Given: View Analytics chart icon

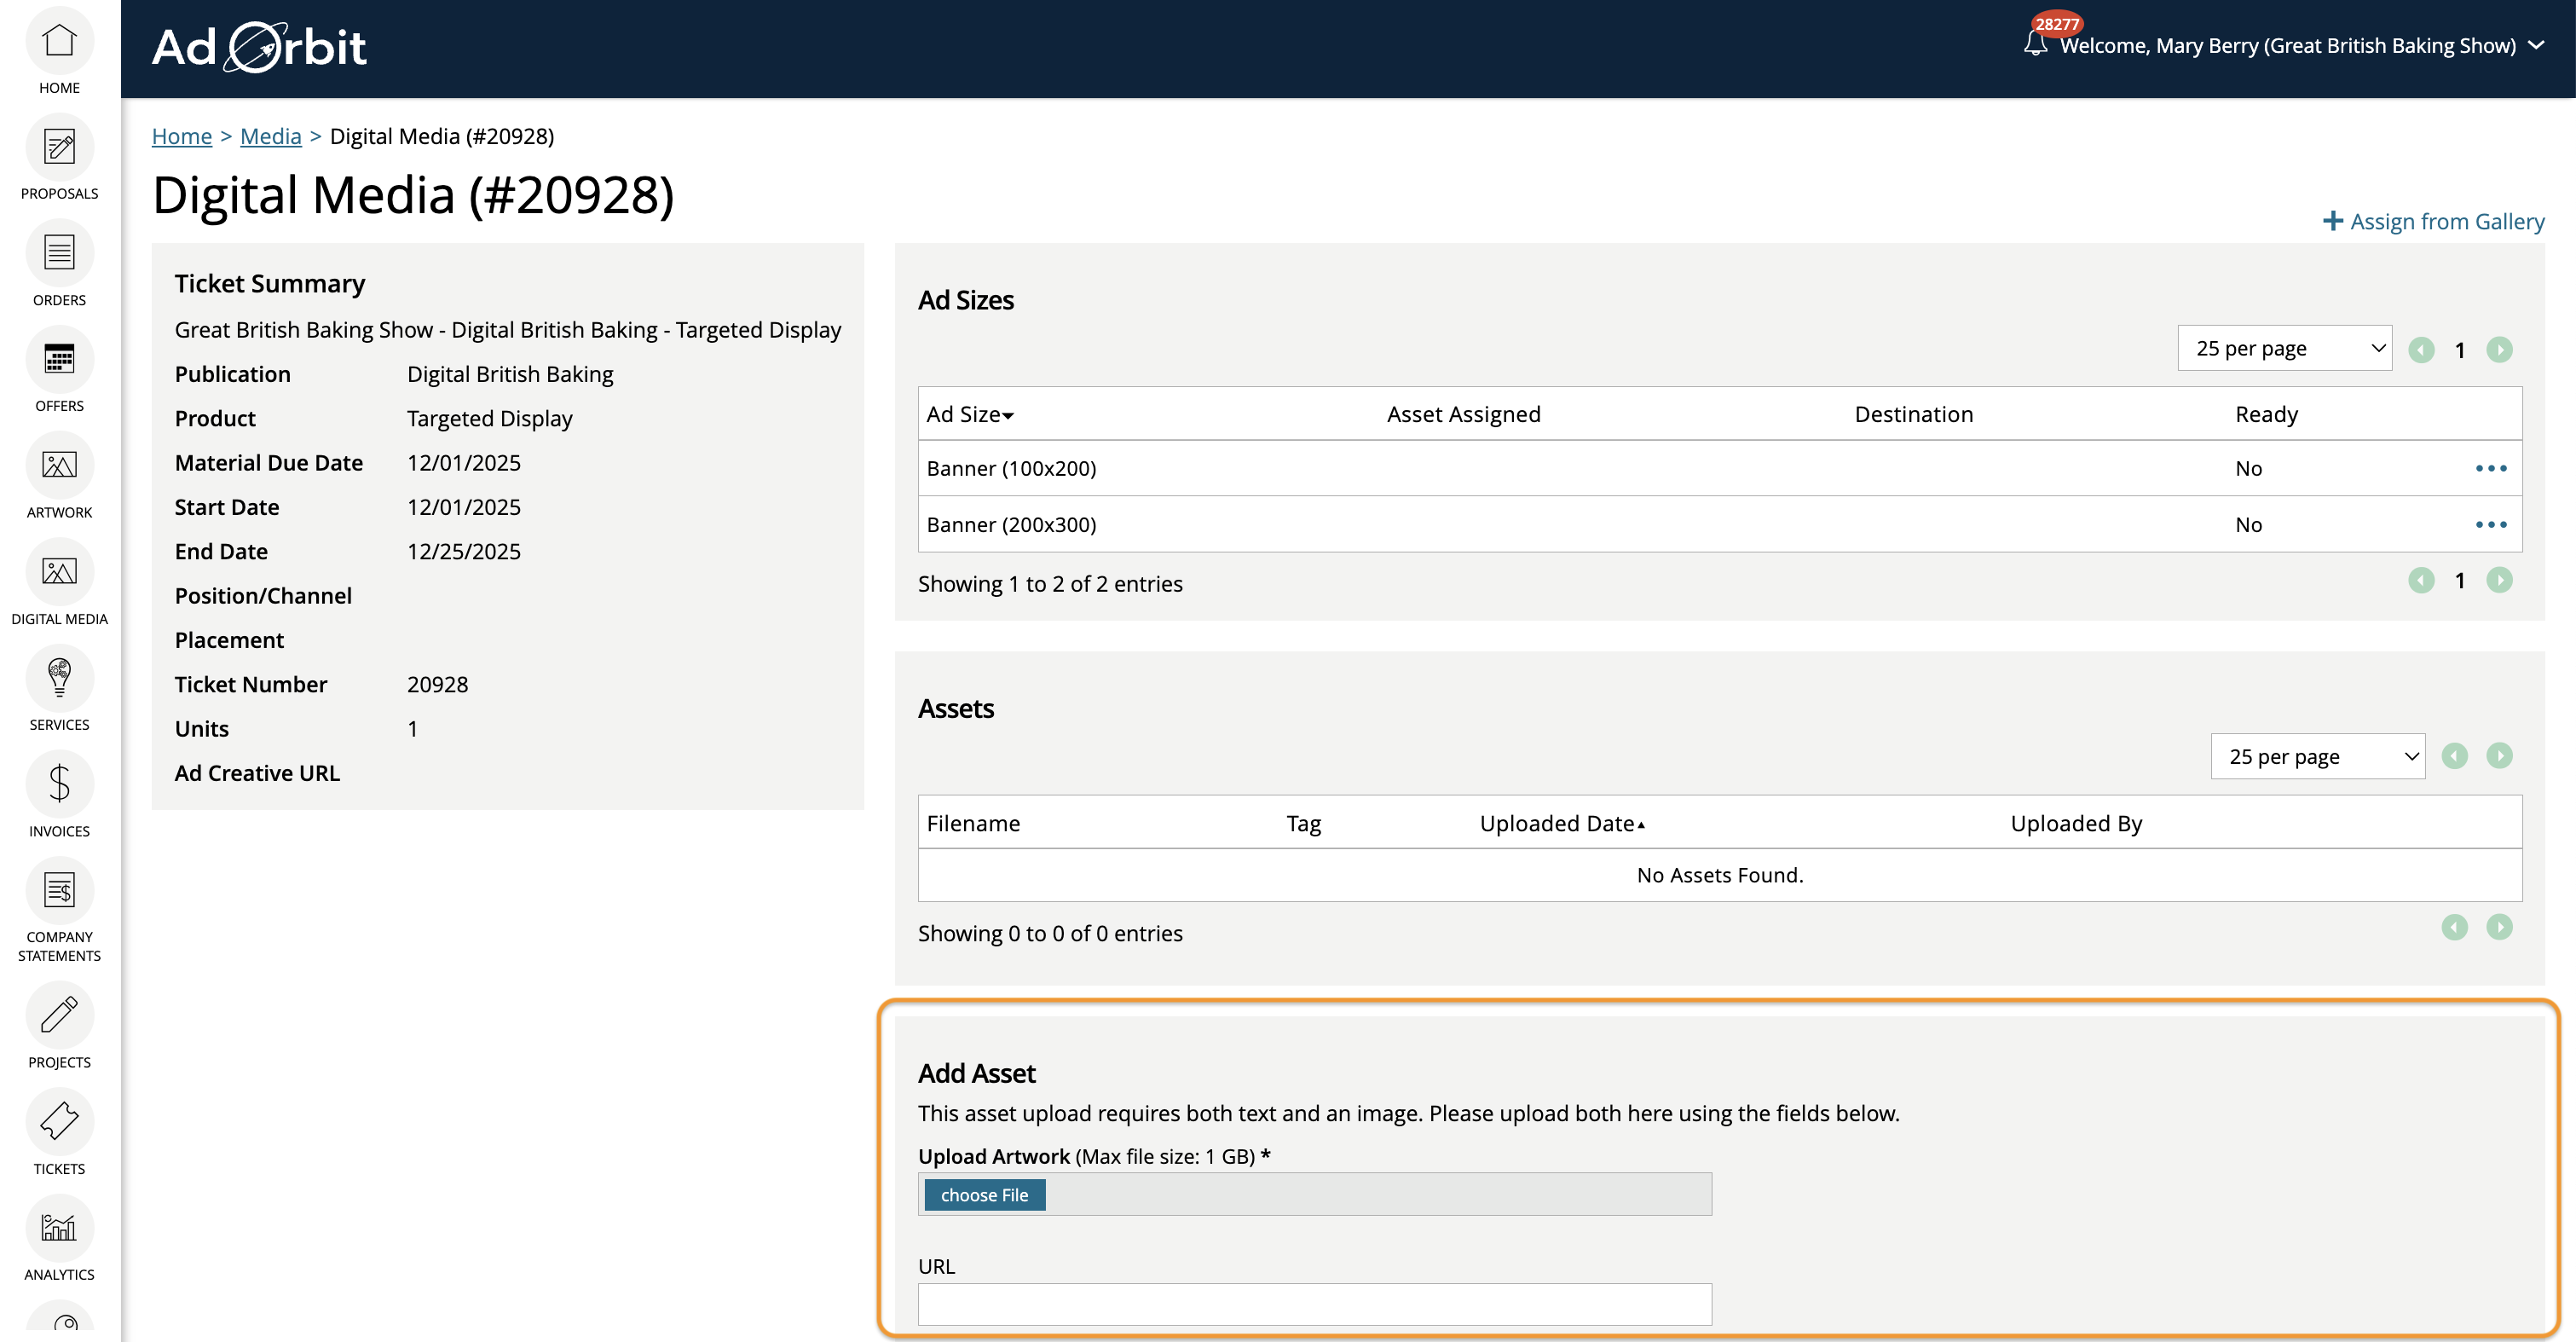Looking at the screenshot, I should click(x=59, y=1228).
